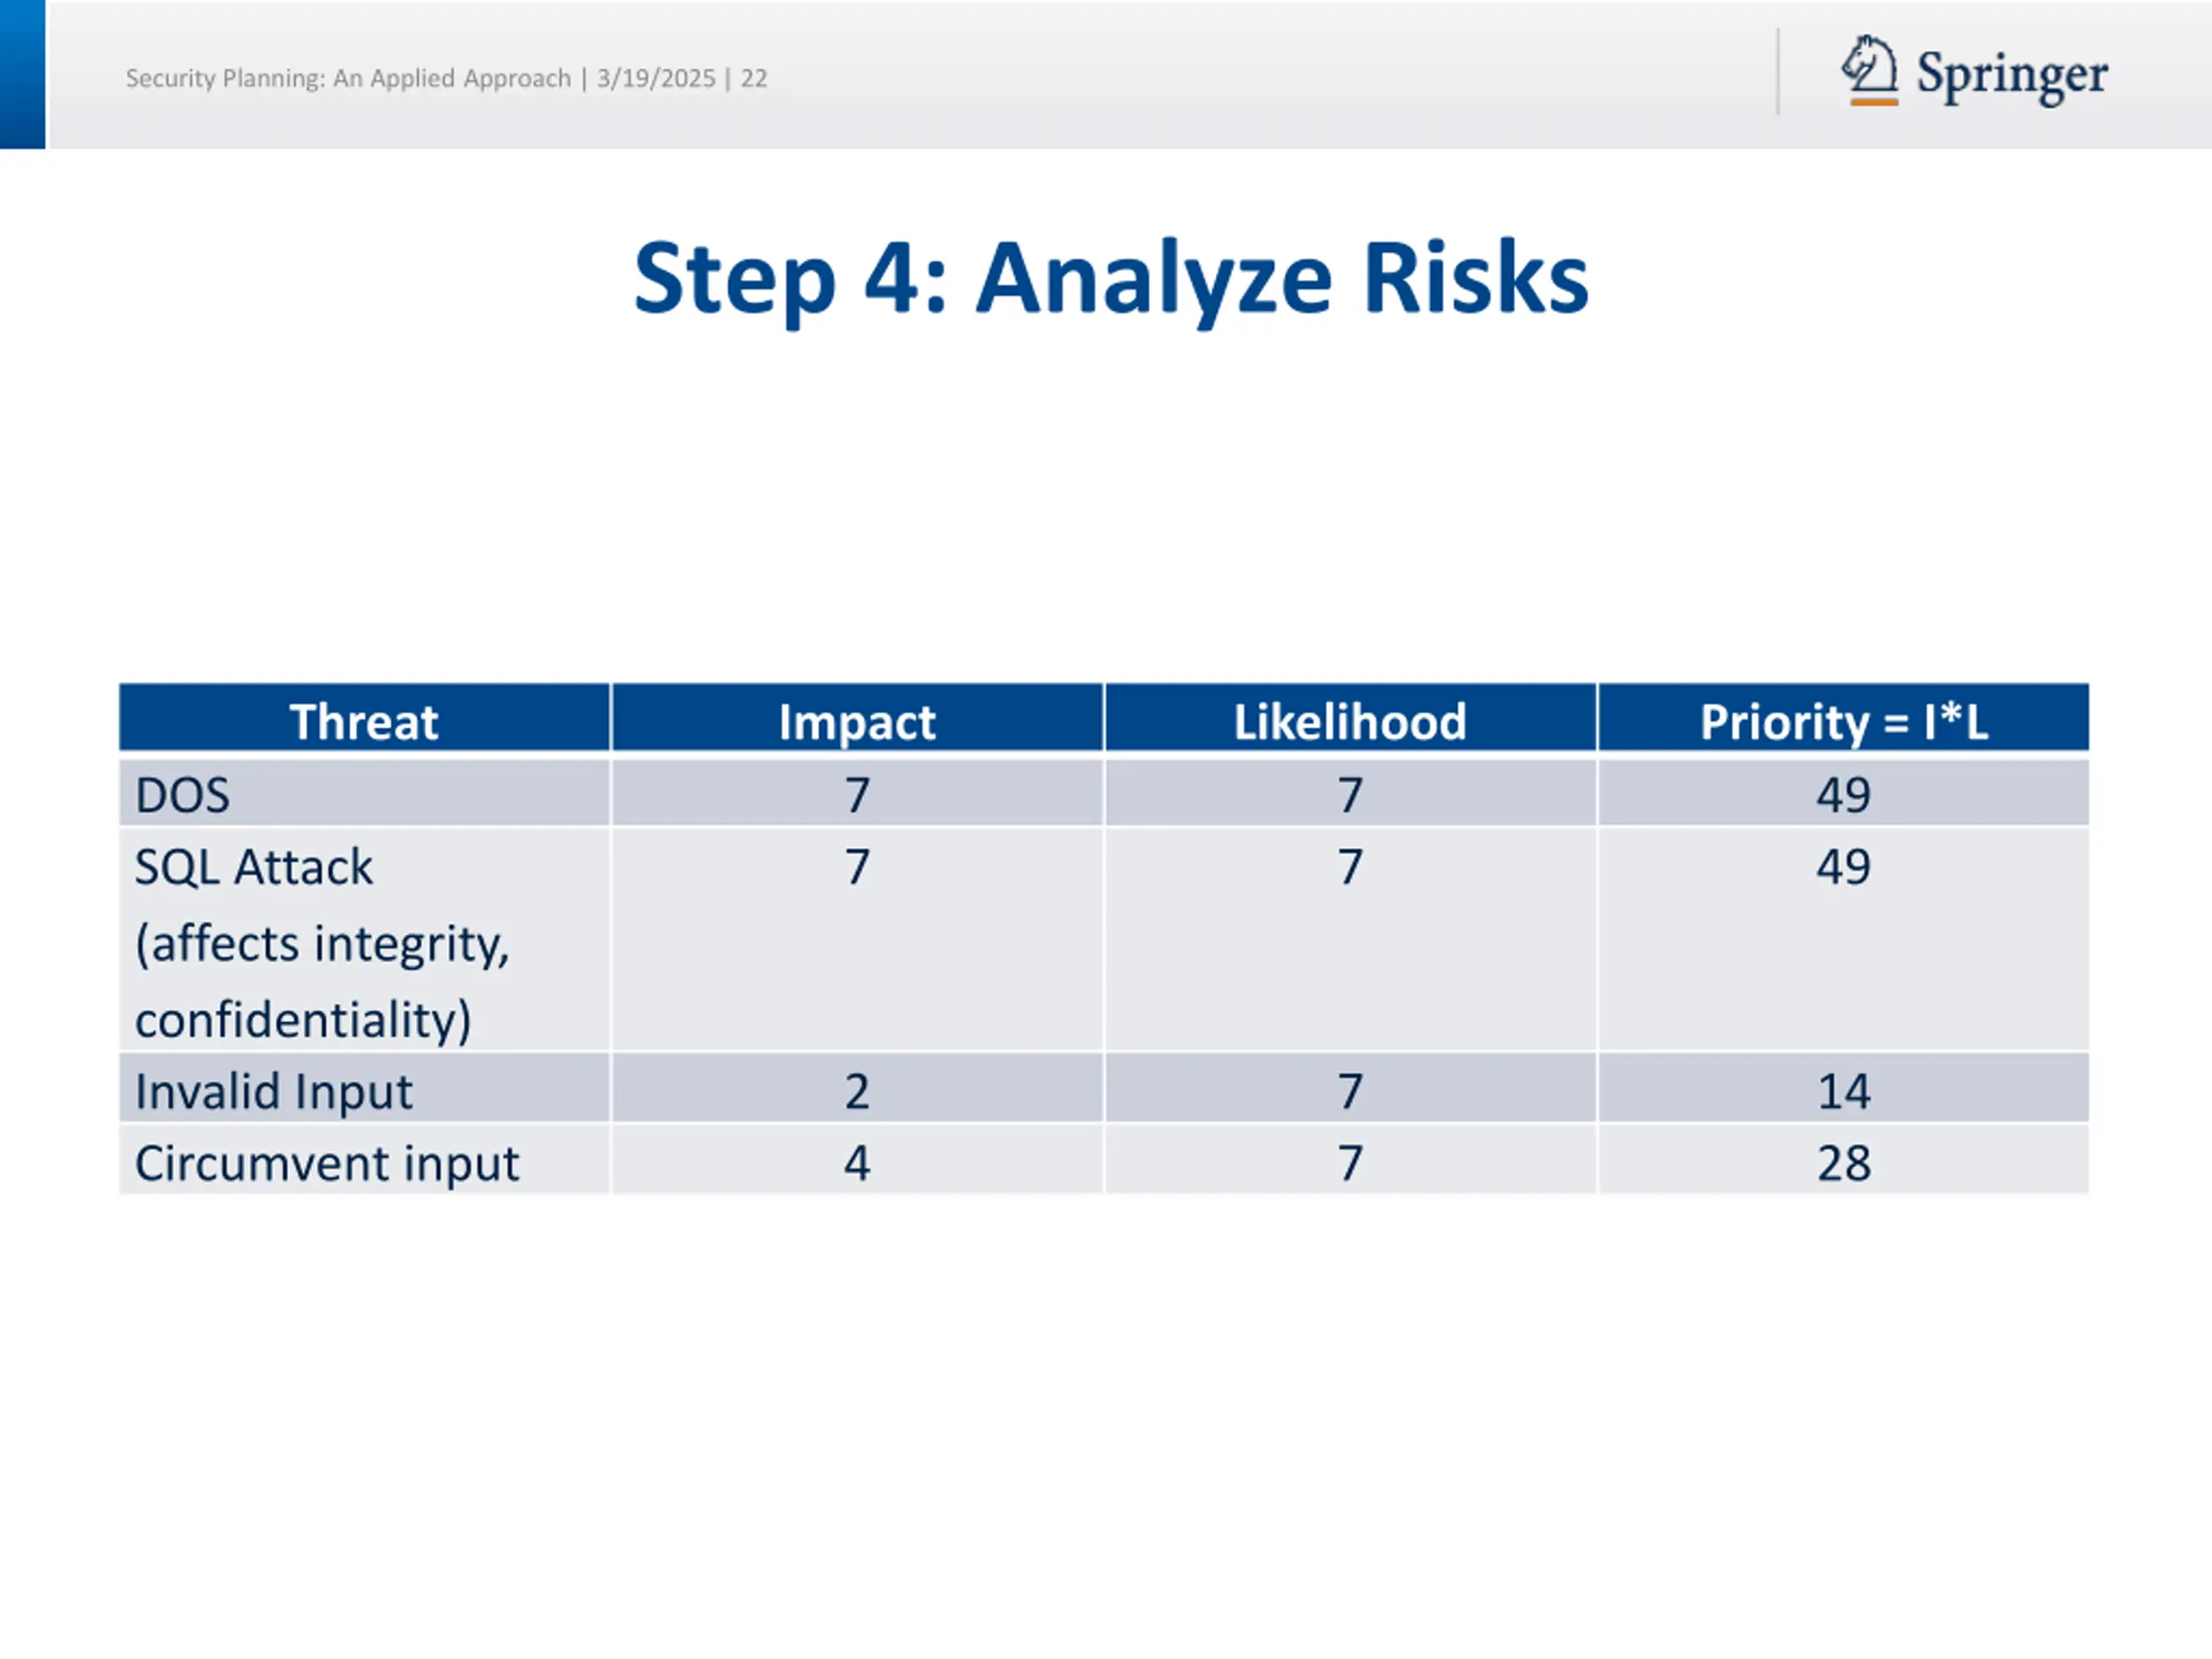
Task: Select the slide title 'Step 4: Analyze Risks'
Action: (x=1111, y=280)
